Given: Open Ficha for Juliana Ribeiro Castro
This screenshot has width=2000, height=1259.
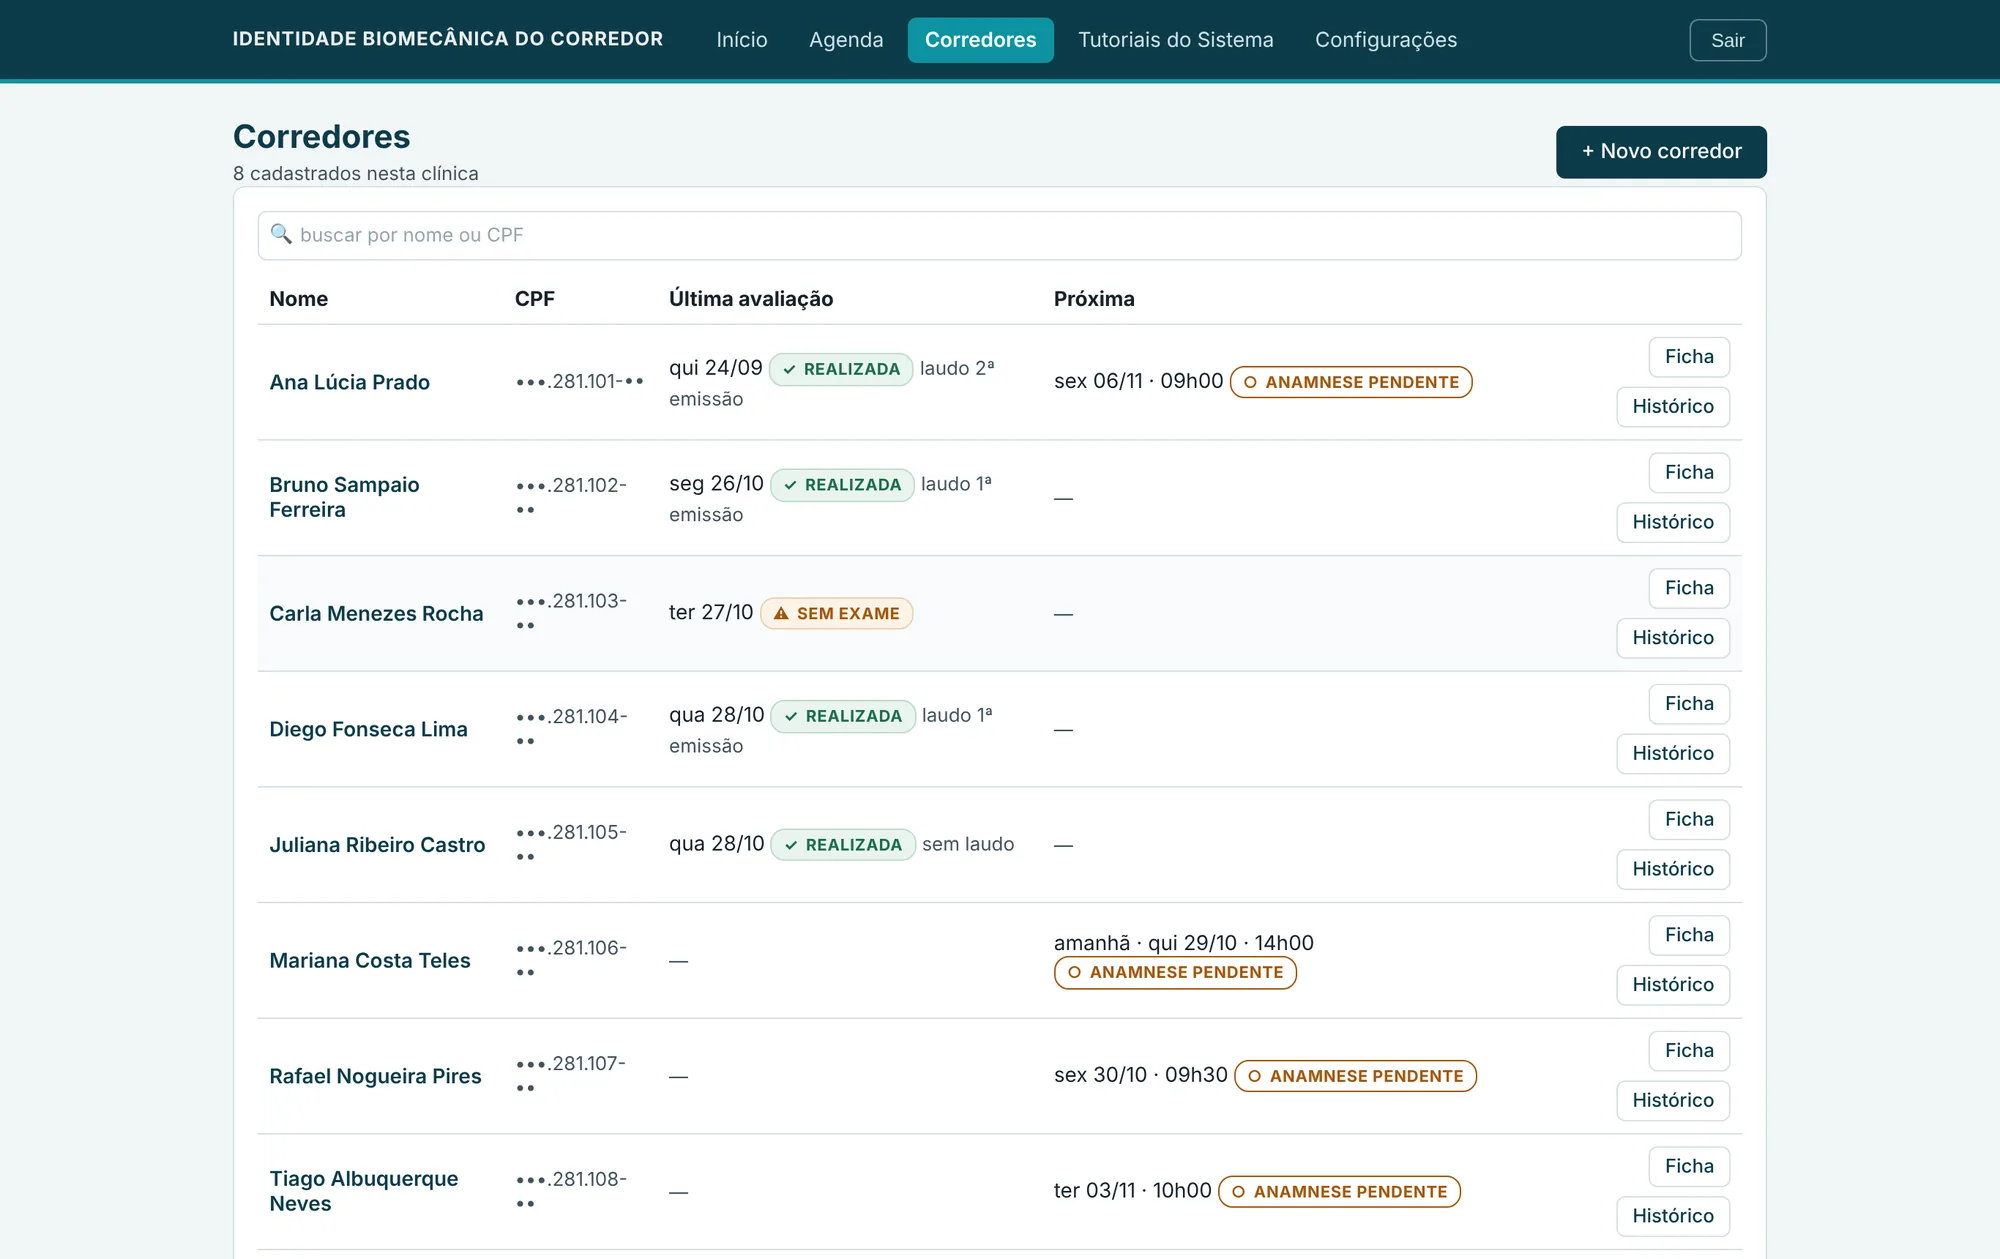Looking at the screenshot, I should (x=1689, y=820).
